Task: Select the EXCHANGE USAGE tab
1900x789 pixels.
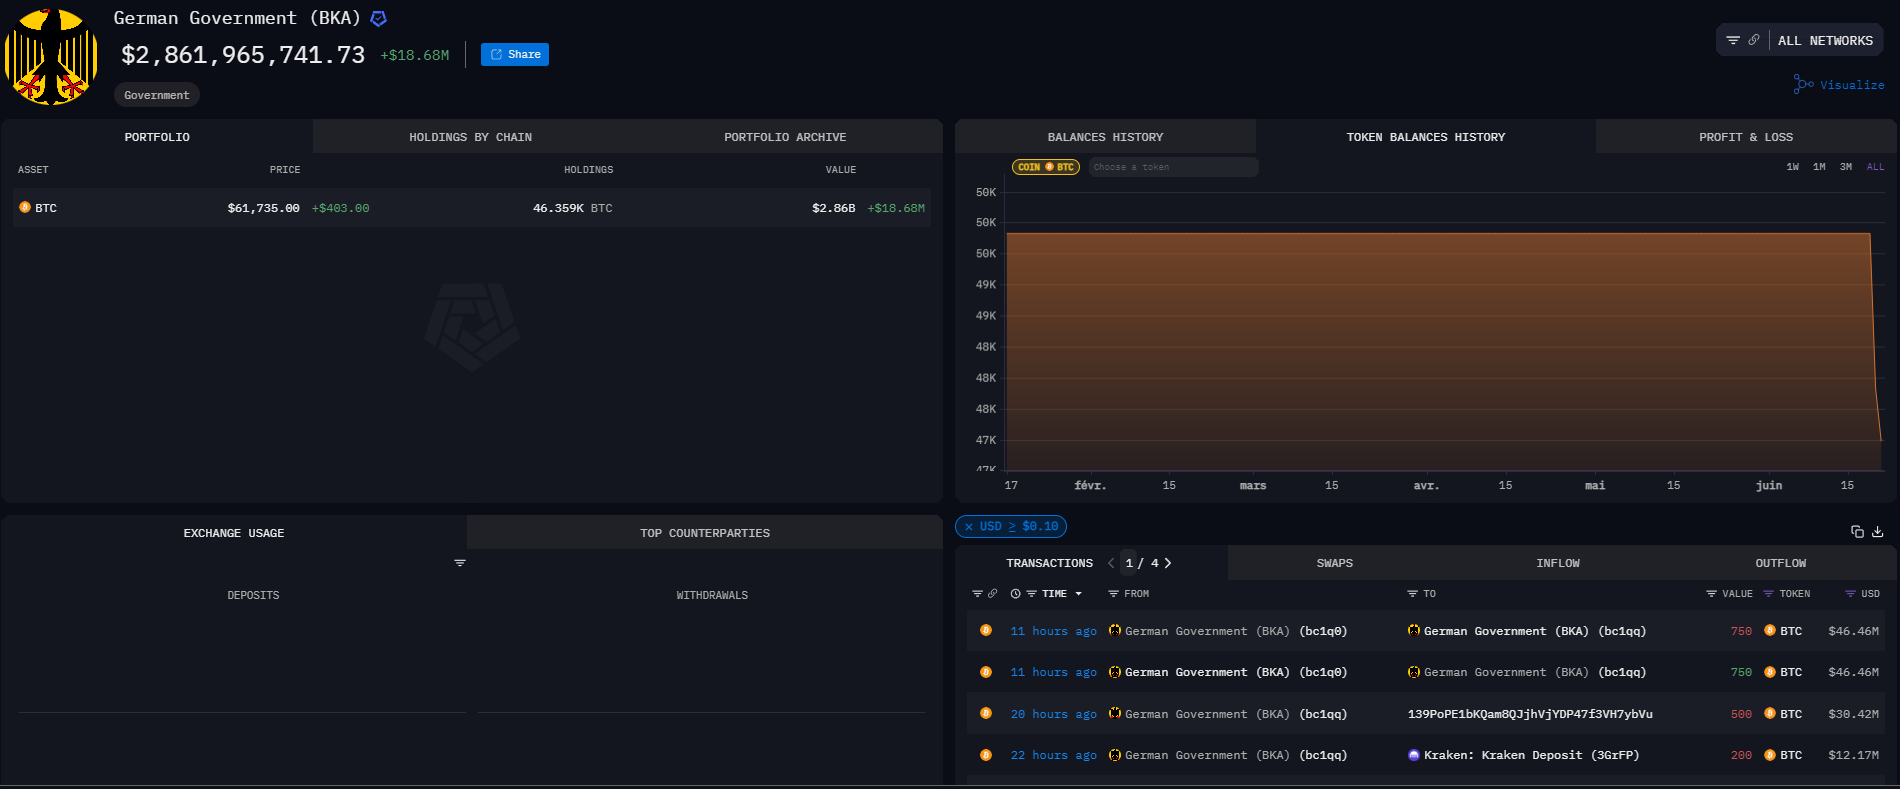Action: 234,533
